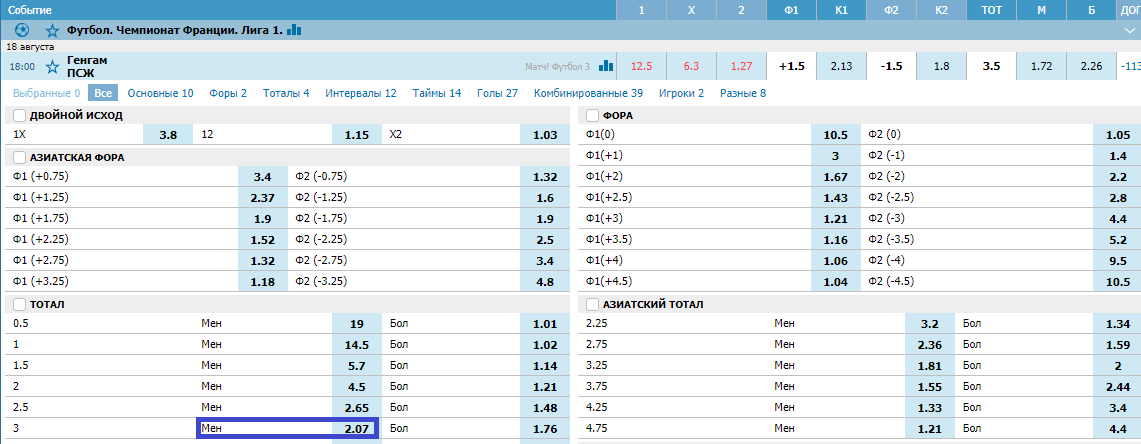Open the Интервалы 12 tab
The image size is (1141, 444).
[361, 93]
